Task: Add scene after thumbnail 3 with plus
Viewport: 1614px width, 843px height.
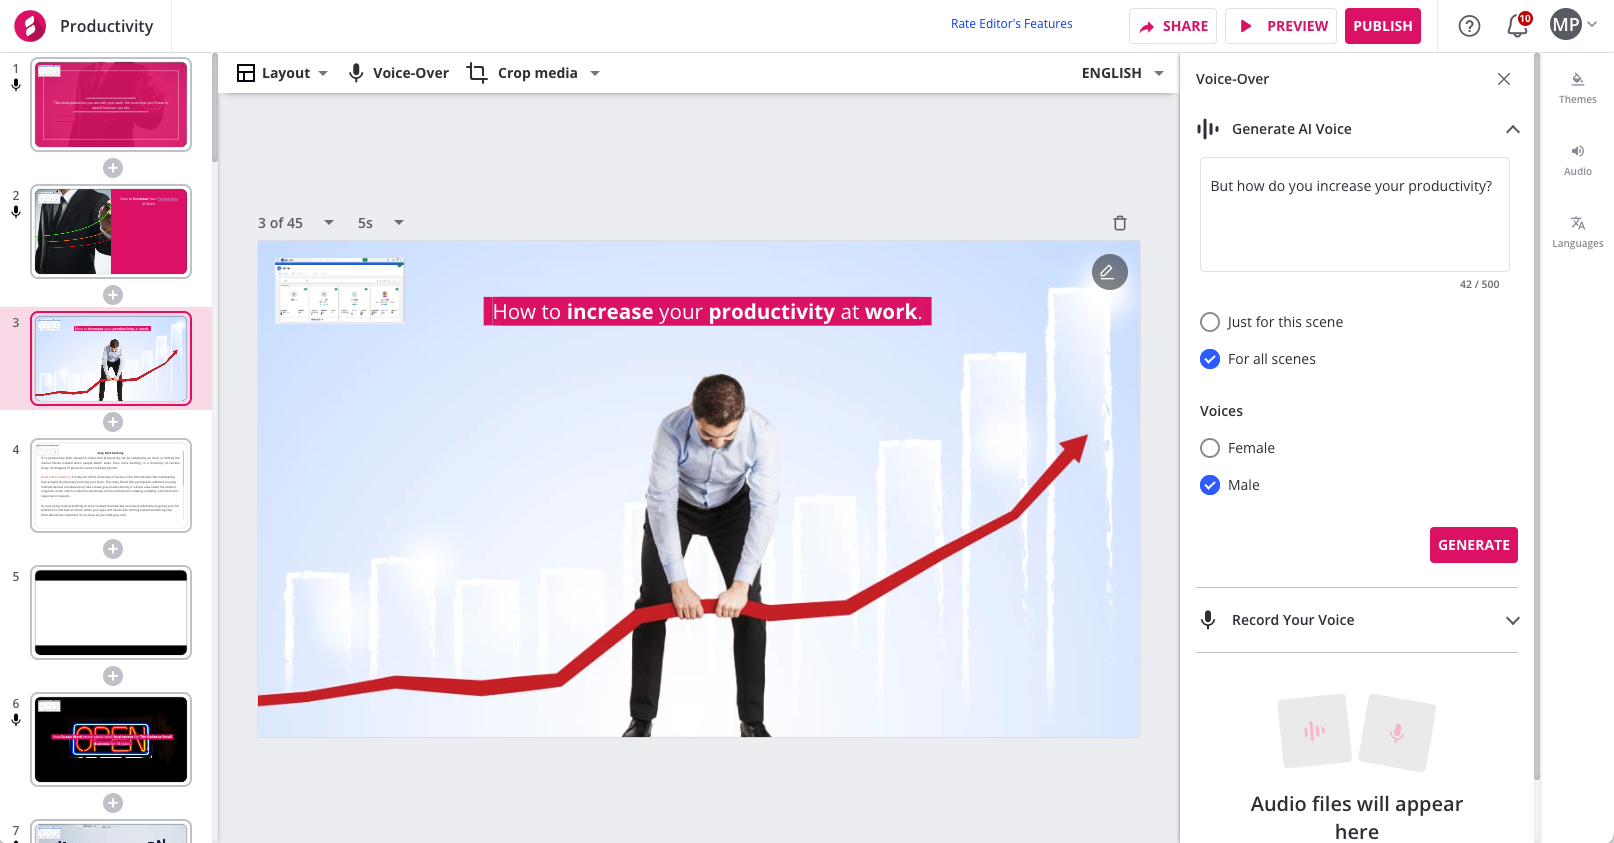Action: [x=113, y=422]
